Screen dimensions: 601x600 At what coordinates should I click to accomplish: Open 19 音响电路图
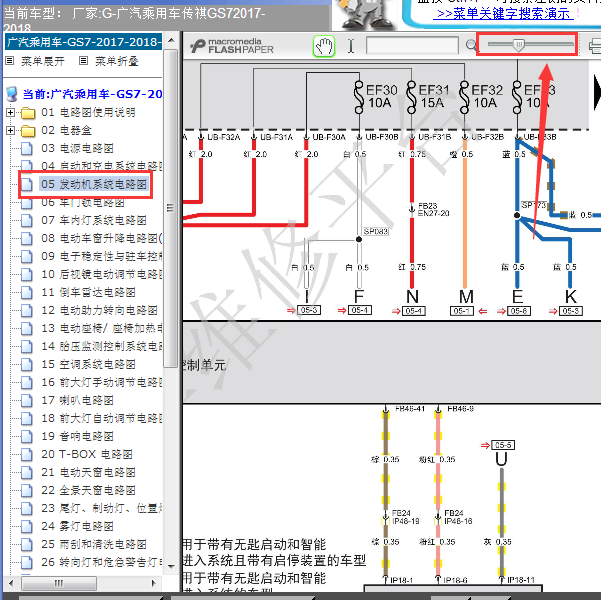(77, 436)
